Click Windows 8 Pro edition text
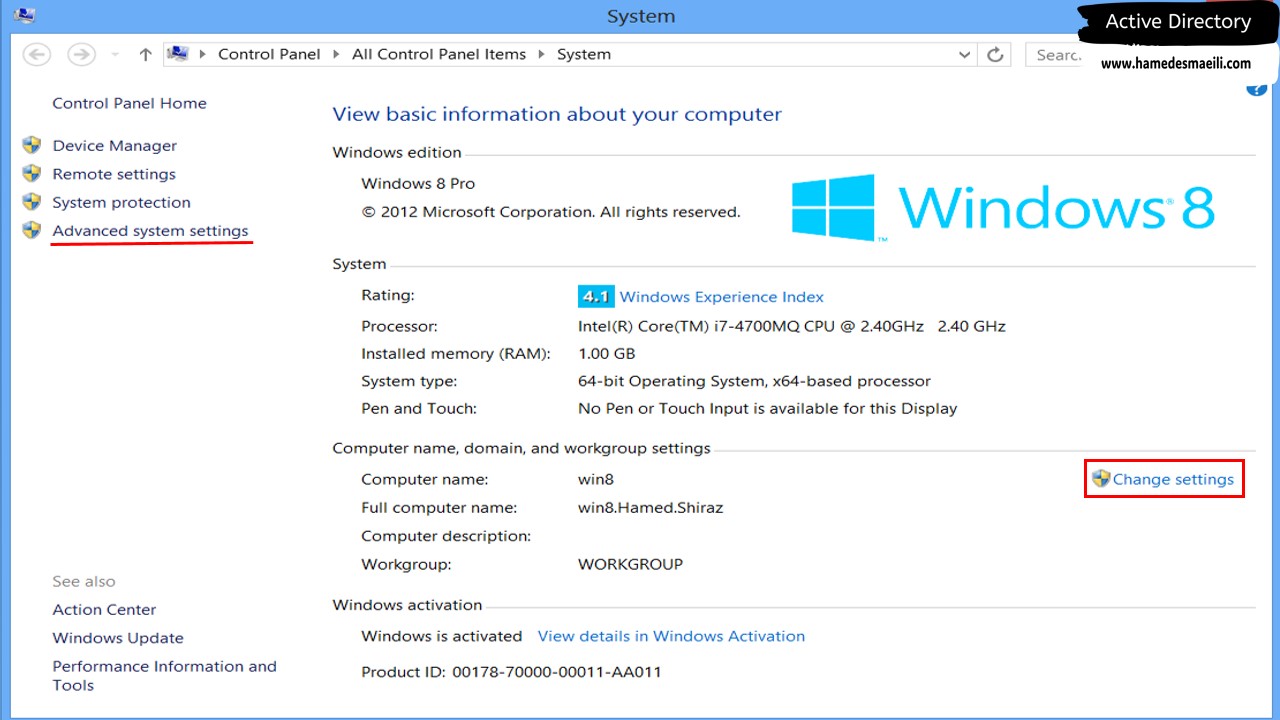Screen dimensions: 1280x720 418,184
